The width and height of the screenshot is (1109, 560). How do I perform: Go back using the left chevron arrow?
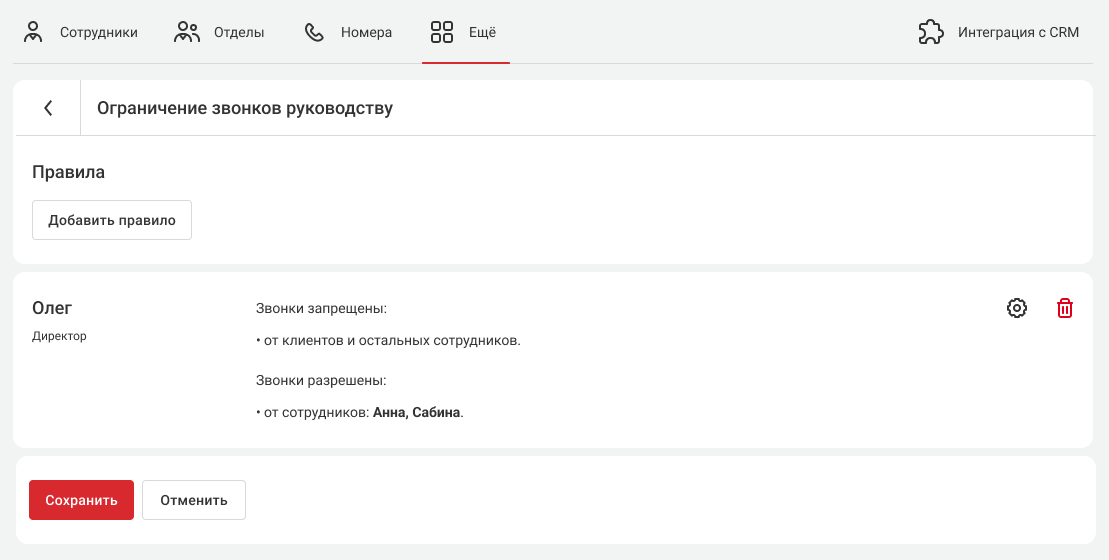coord(48,108)
